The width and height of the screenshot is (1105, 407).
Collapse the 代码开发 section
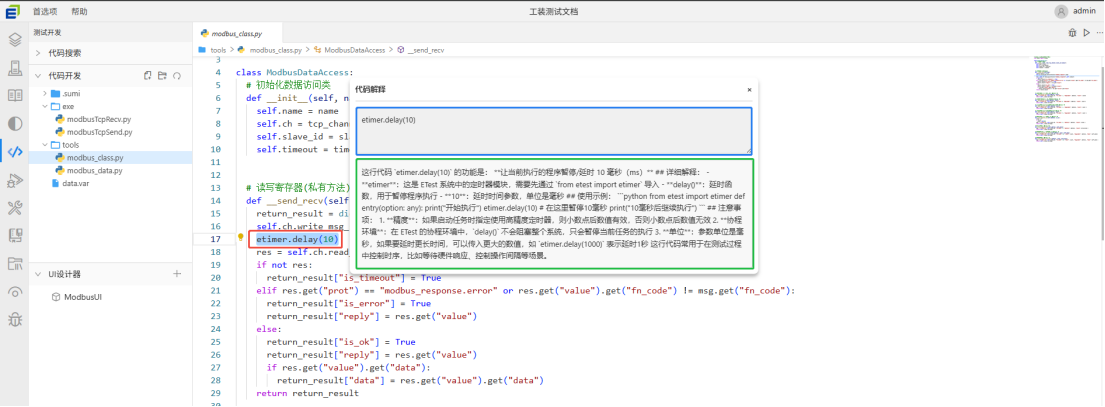click(38, 75)
